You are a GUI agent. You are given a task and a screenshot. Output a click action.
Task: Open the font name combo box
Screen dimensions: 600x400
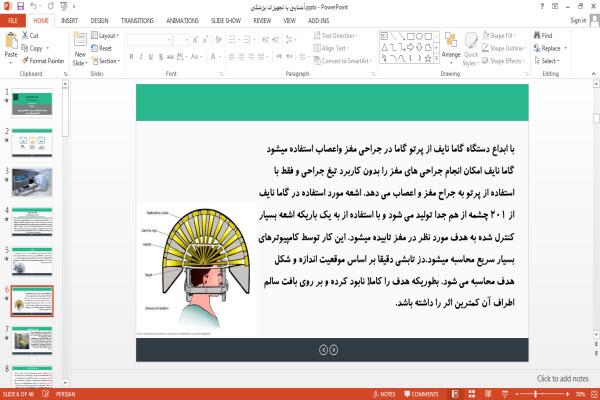point(150,40)
